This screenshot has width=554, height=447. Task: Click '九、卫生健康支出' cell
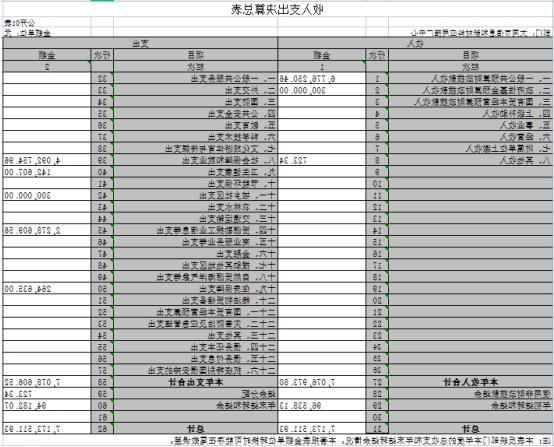(196, 172)
